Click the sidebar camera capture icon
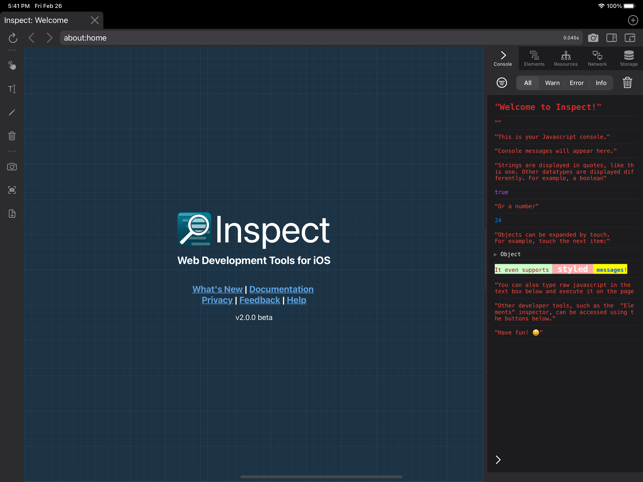 click(x=12, y=167)
